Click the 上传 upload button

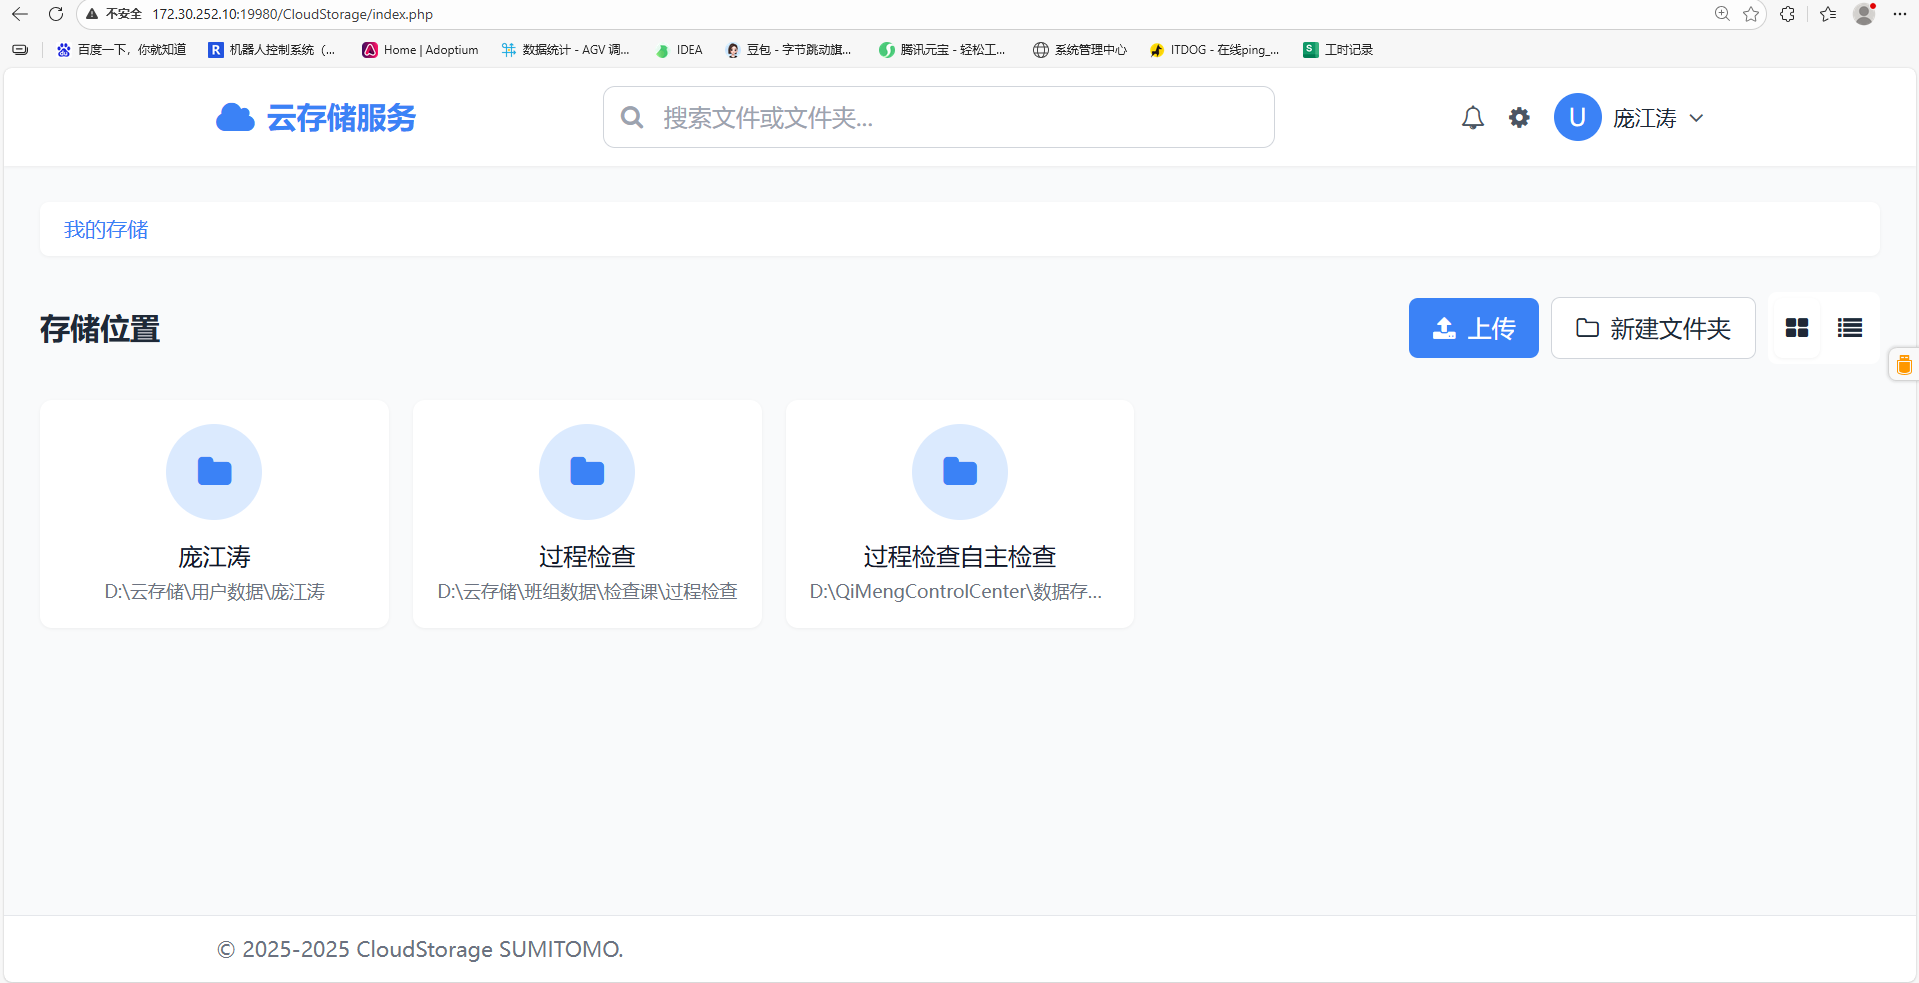(1473, 328)
